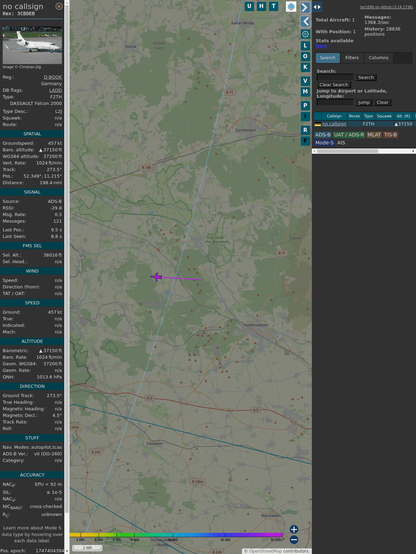416x554 pixels.
Task: Click the R button on map
Action: pos(305,130)
